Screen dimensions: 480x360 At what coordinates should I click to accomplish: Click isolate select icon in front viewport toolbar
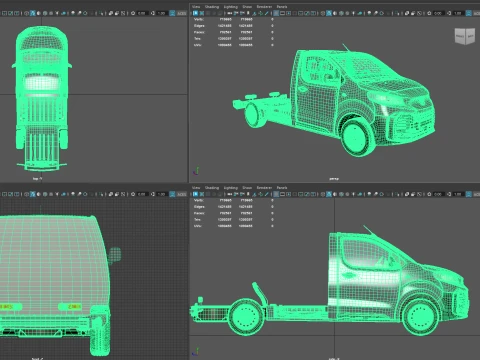pyautogui.click(x=102, y=194)
